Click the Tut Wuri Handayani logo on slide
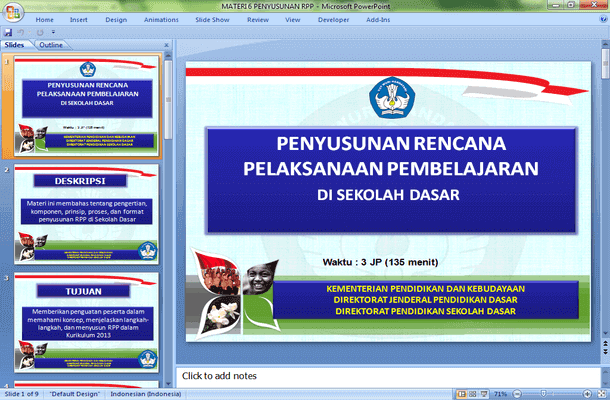Screen dimensions: 610x400 tap(392, 98)
